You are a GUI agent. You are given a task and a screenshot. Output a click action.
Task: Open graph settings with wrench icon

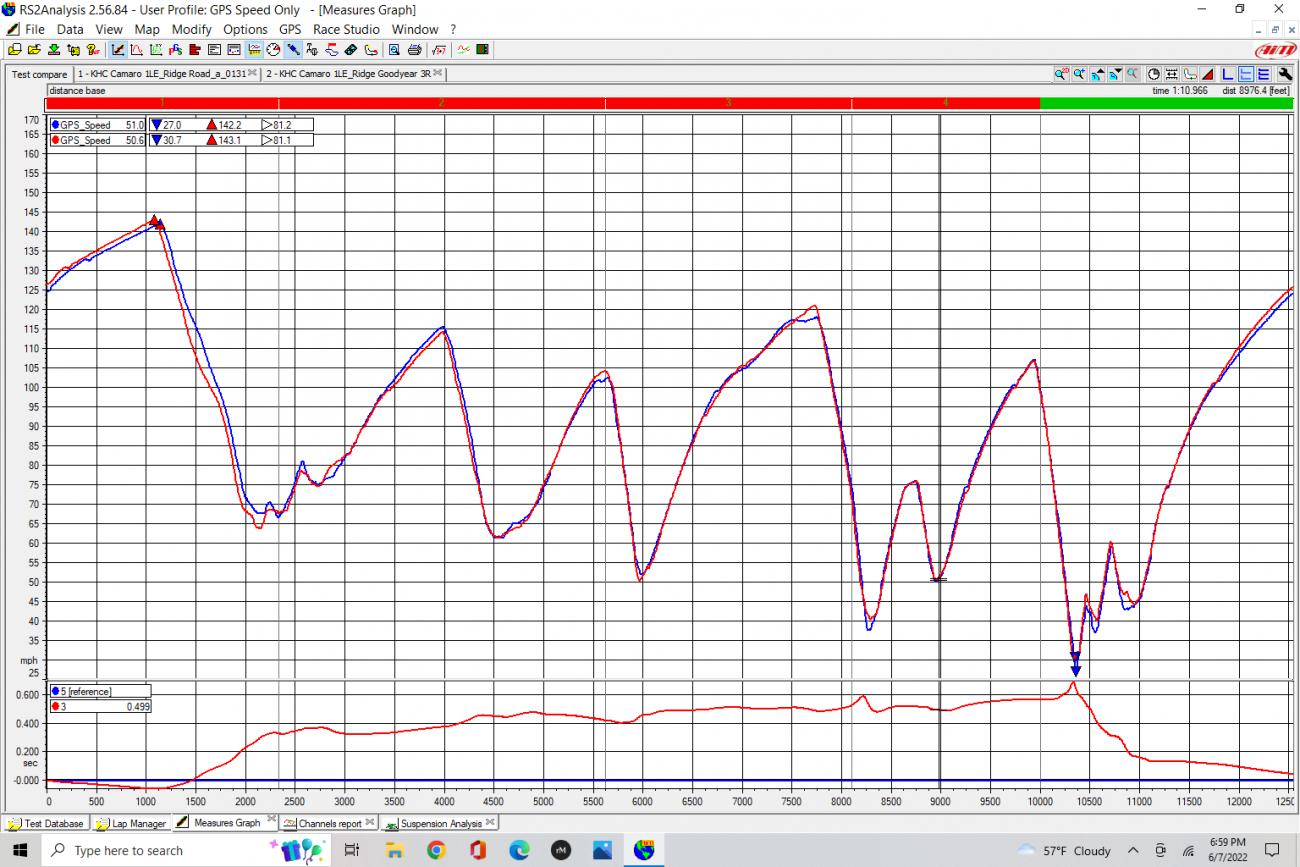[1285, 74]
